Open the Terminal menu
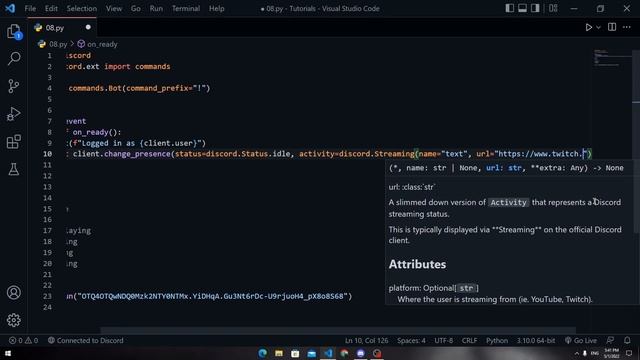The height and width of the screenshot is (360, 640). pyautogui.click(x=186, y=8)
